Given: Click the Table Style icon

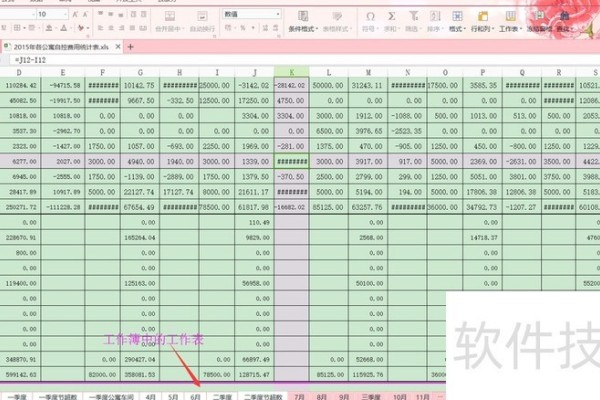Looking at the screenshot, I should pos(337,16).
